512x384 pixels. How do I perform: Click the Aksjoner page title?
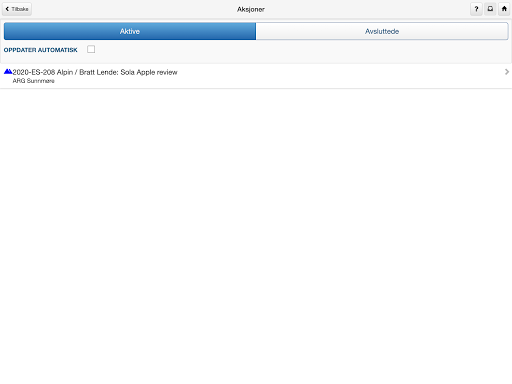[x=251, y=9]
